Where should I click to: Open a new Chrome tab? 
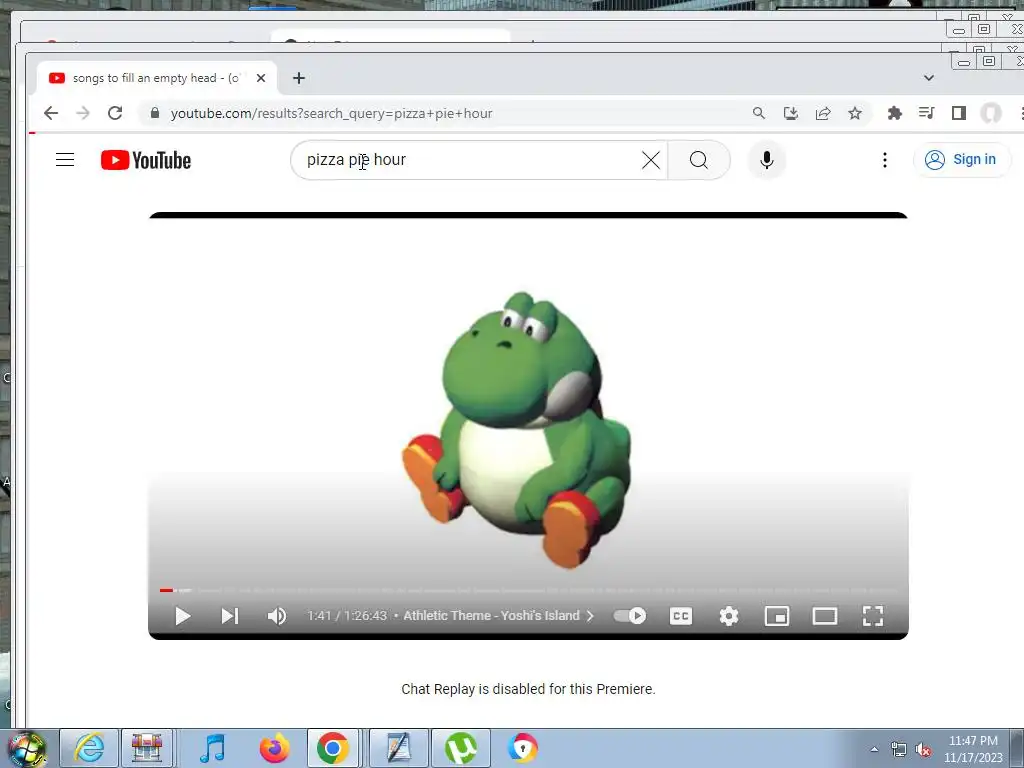298,78
